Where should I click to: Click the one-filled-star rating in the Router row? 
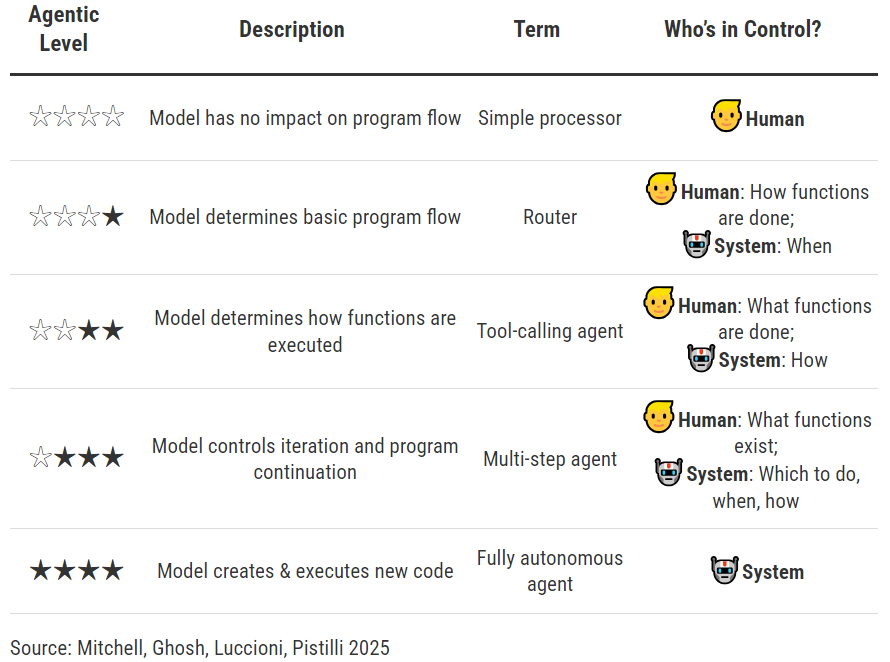click(x=76, y=216)
